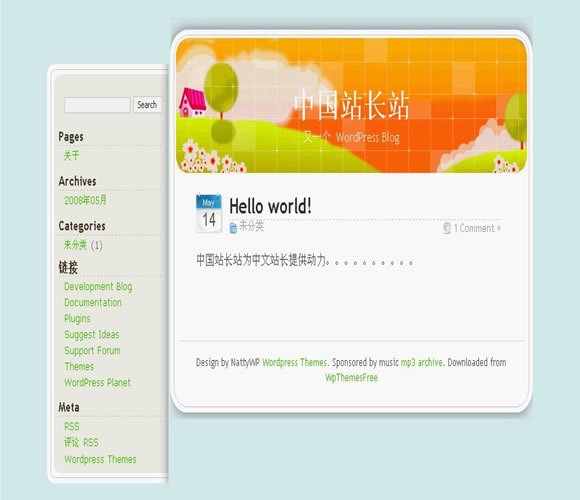Visit the Development Blog link
The image size is (580, 500).
tap(98, 287)
